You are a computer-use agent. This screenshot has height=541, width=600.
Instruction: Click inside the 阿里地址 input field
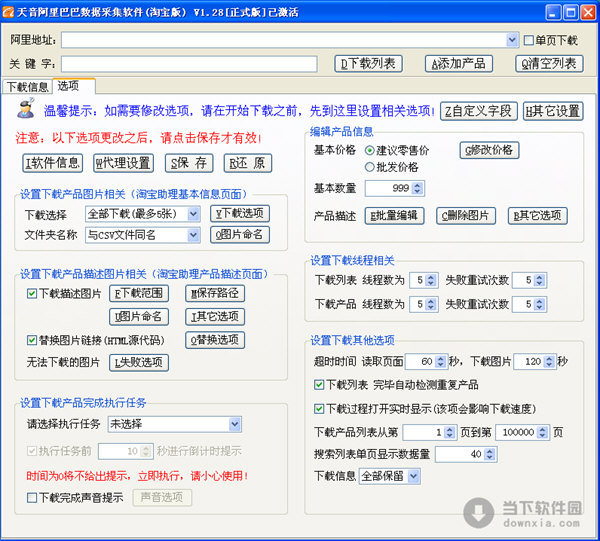tap(284, 40)
